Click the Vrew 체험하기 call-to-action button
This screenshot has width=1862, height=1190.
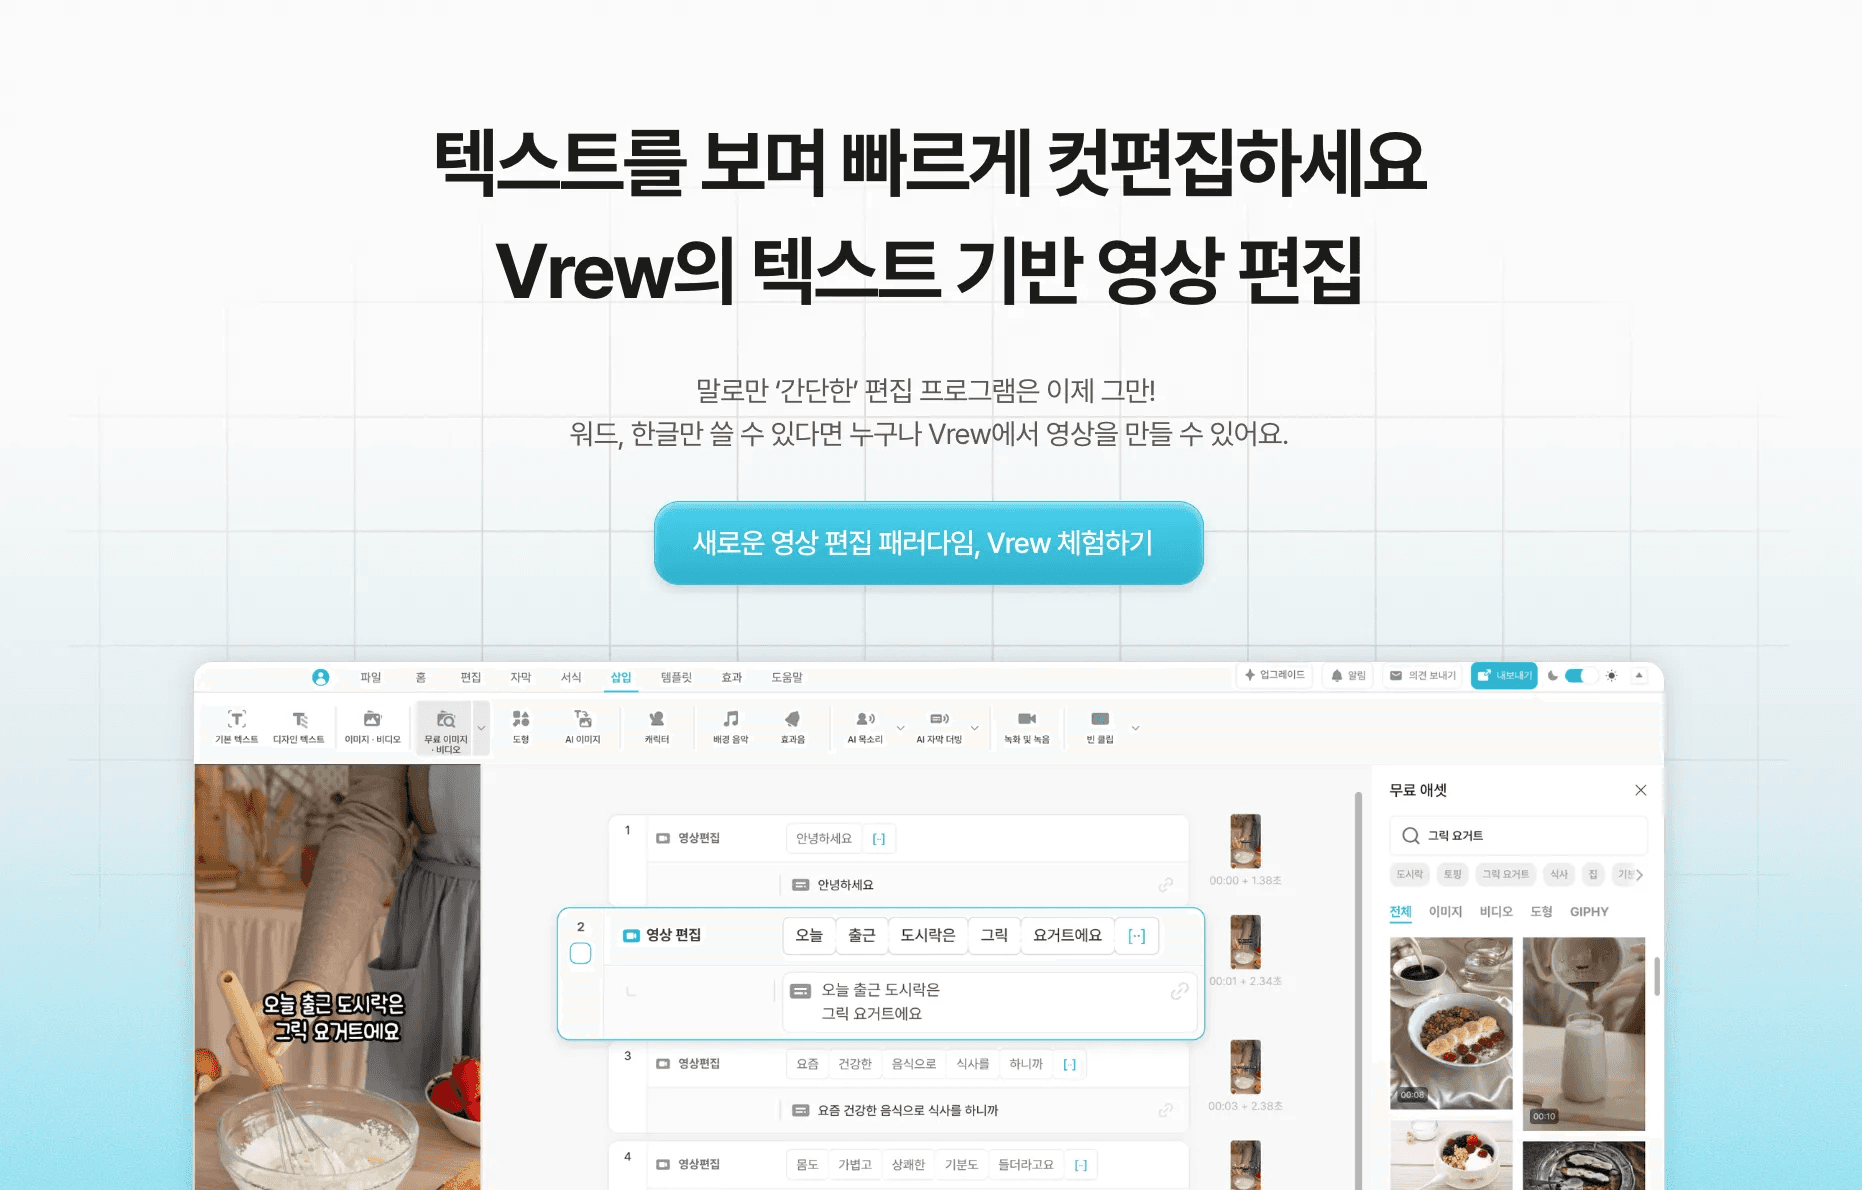click(928, 543)
